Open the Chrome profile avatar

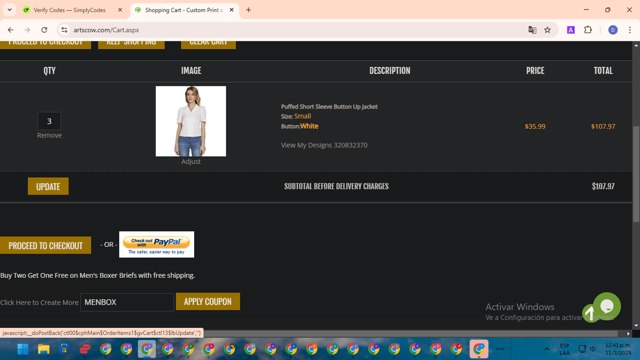(613, 30)
